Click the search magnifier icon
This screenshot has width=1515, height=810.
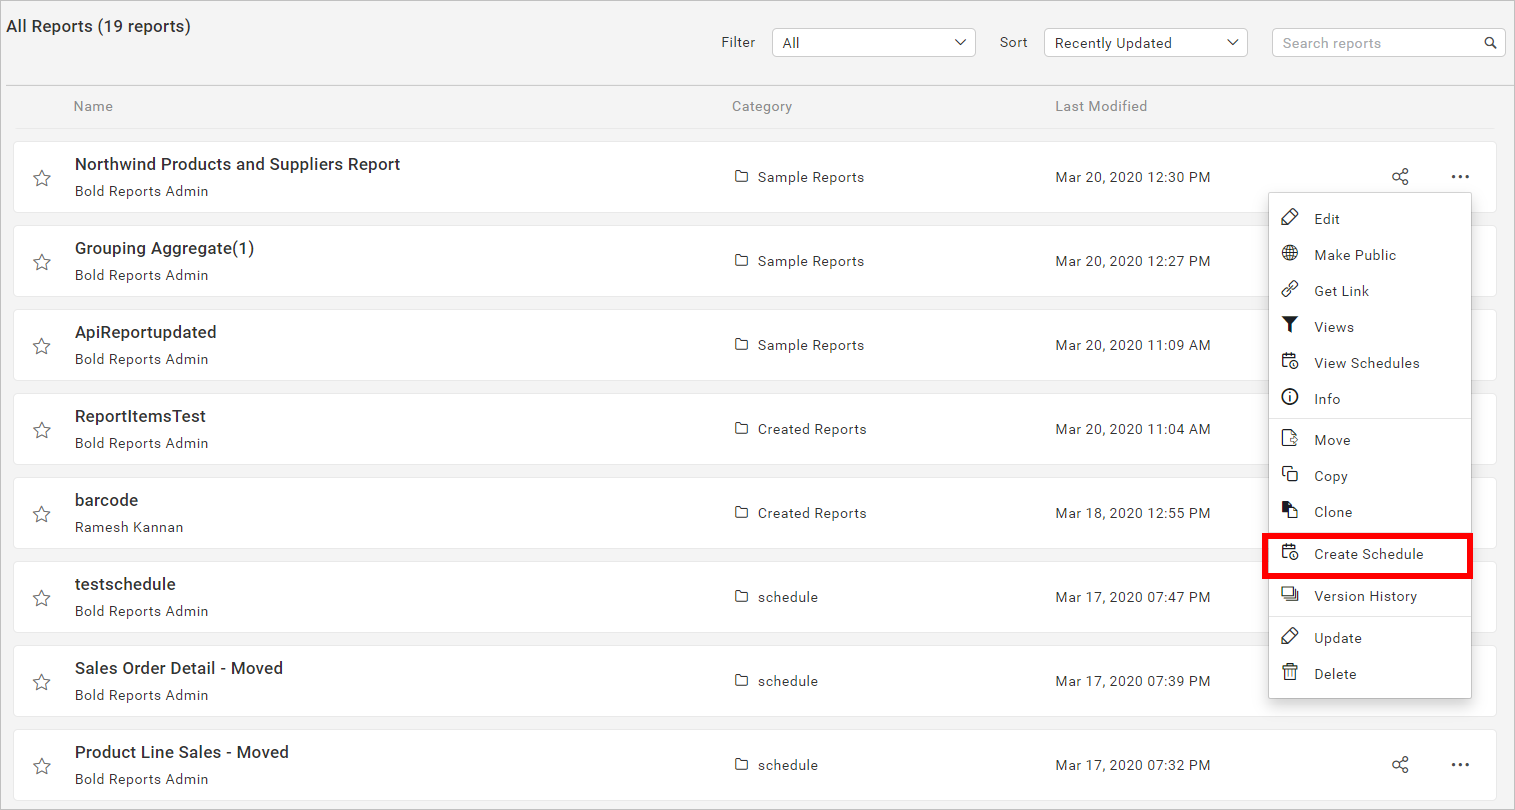[x=1489, y=42]
